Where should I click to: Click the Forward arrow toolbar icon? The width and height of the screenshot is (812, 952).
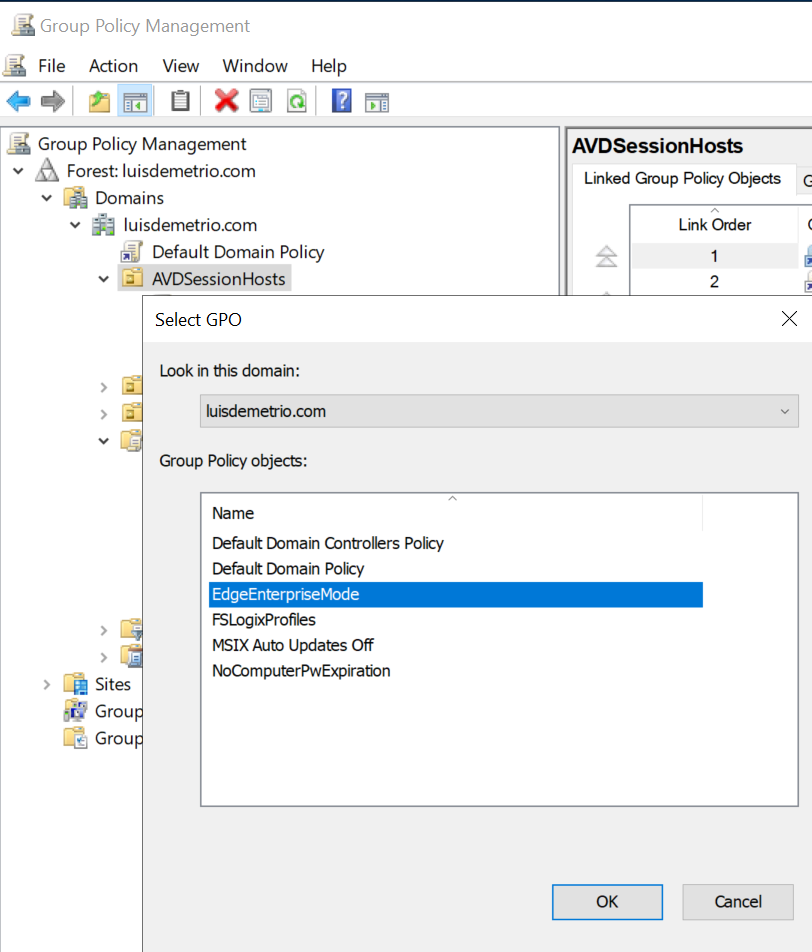[53, 101]
